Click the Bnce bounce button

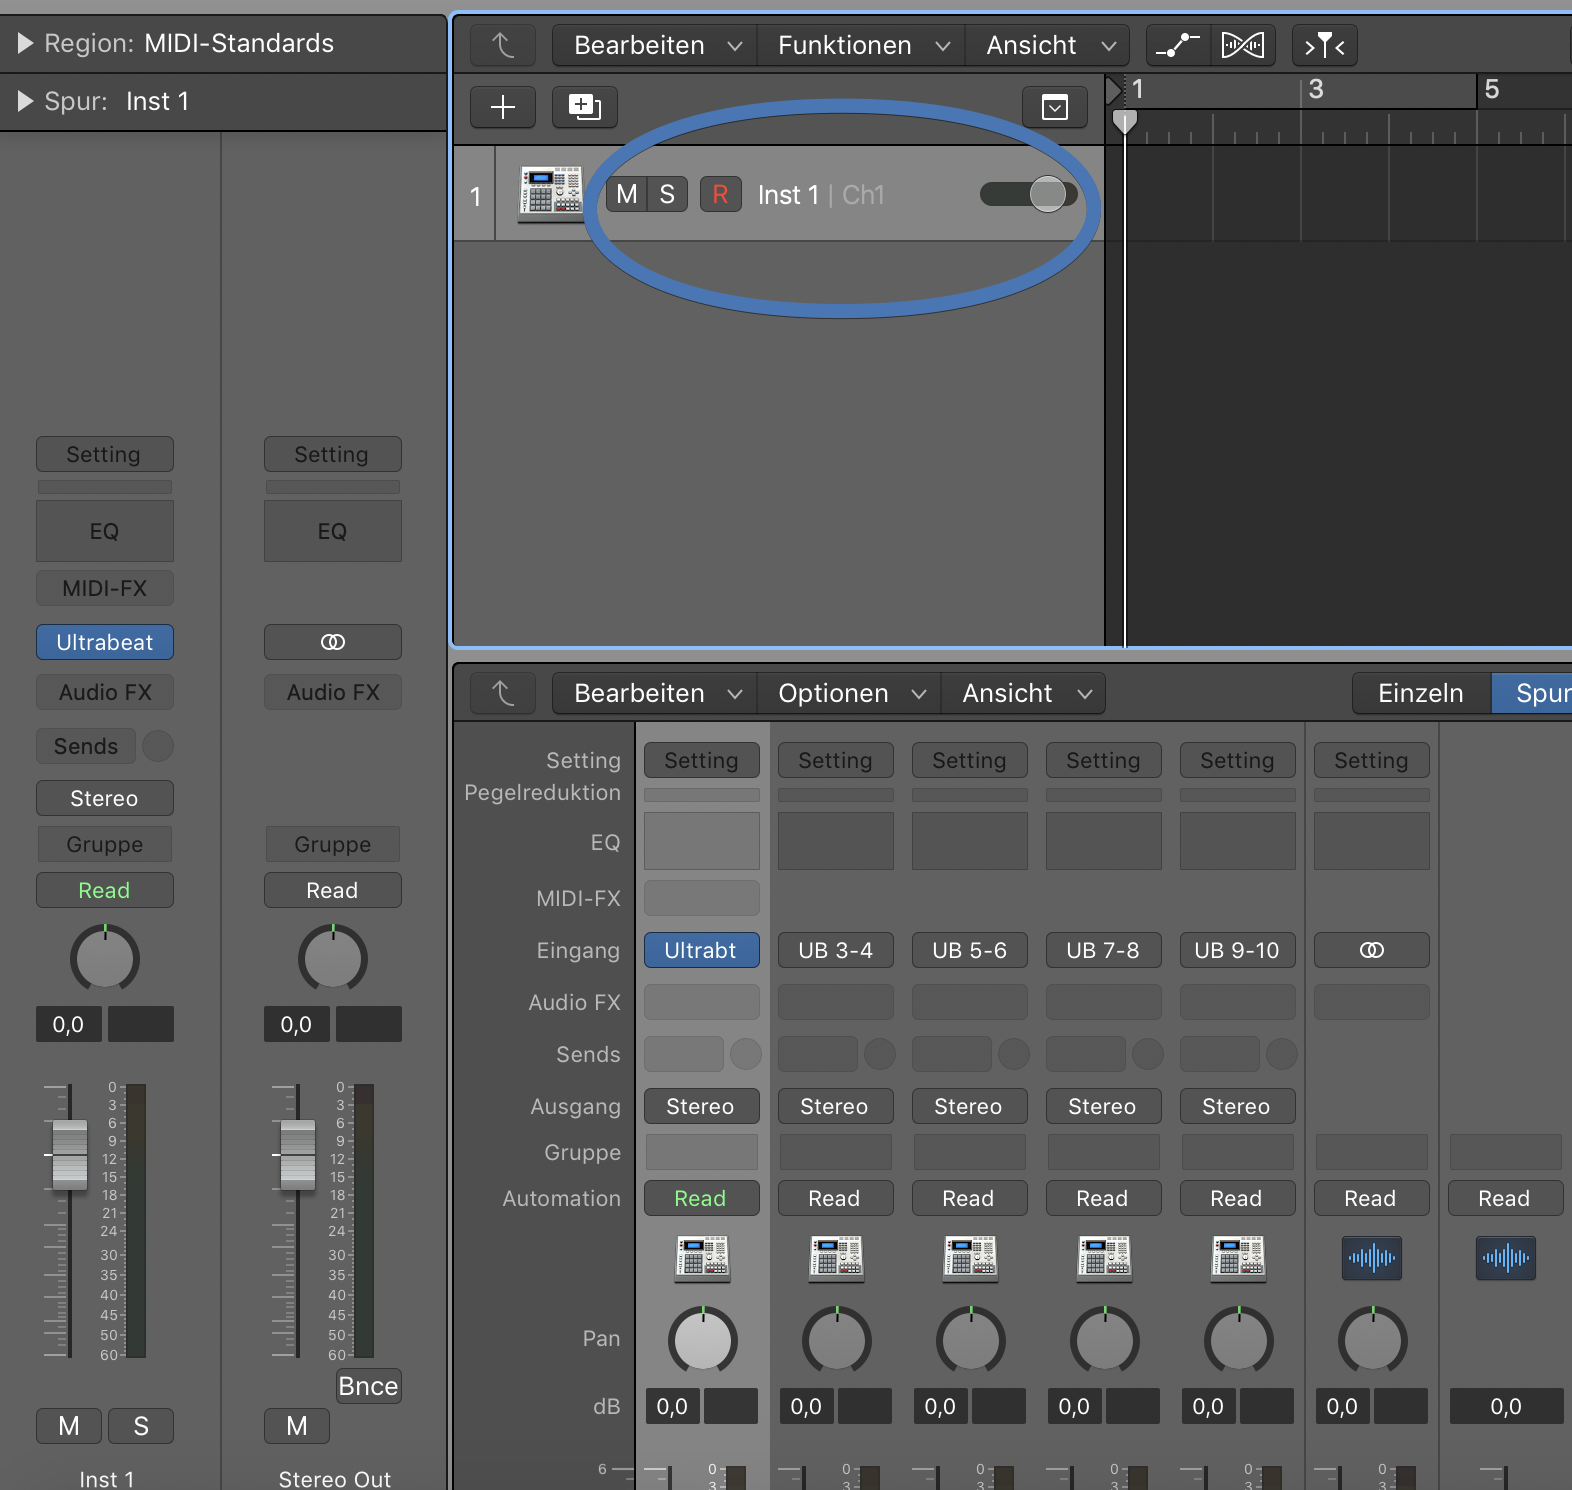[368, 1386]
